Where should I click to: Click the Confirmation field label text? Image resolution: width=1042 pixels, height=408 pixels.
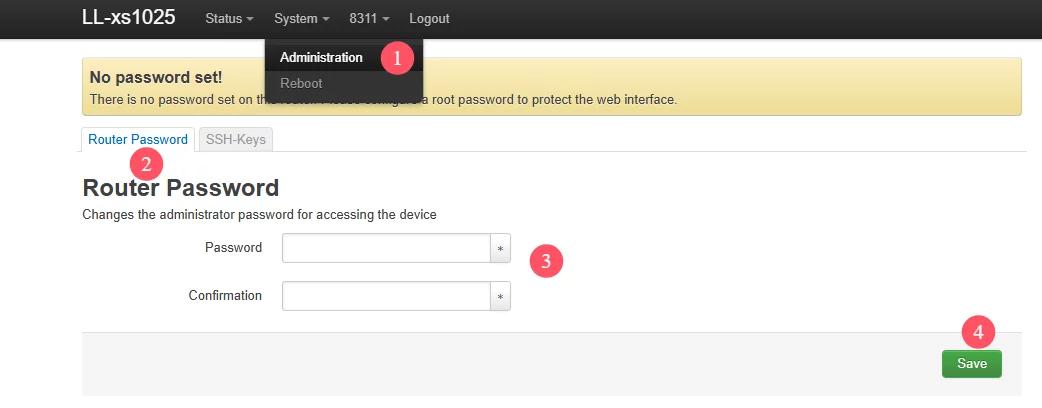click(225, 296)
